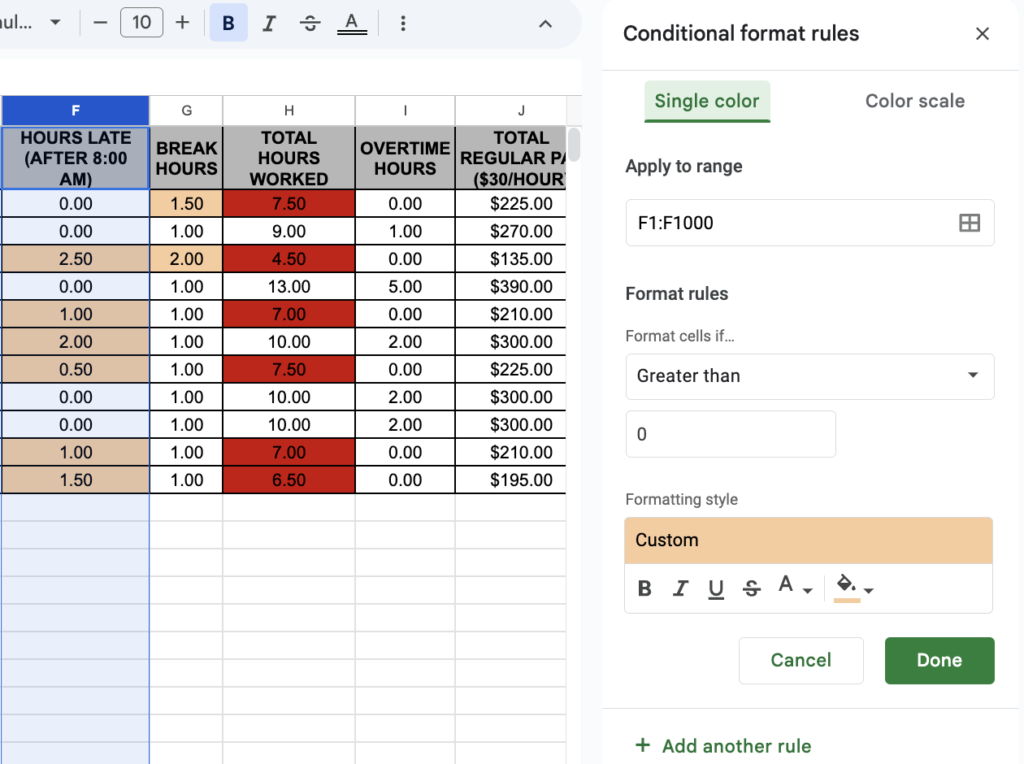This screenshot has width=1024, height=764.
Task: Click the condition value field containing 0
Action: (x=731, y=434)
